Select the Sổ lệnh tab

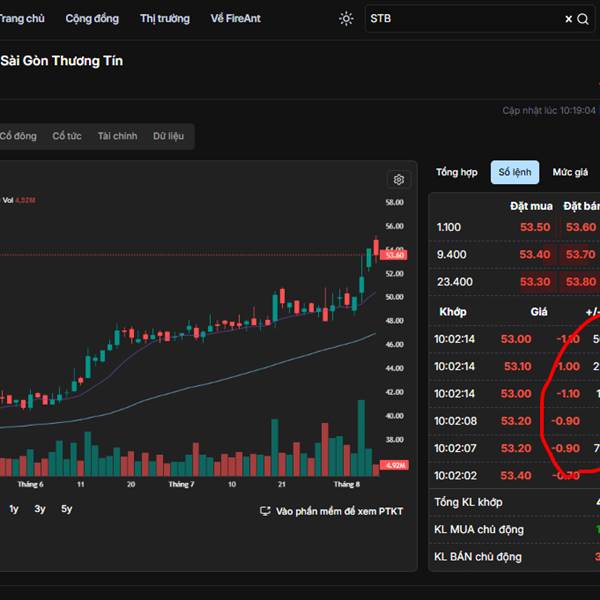(x=515, y=172)
